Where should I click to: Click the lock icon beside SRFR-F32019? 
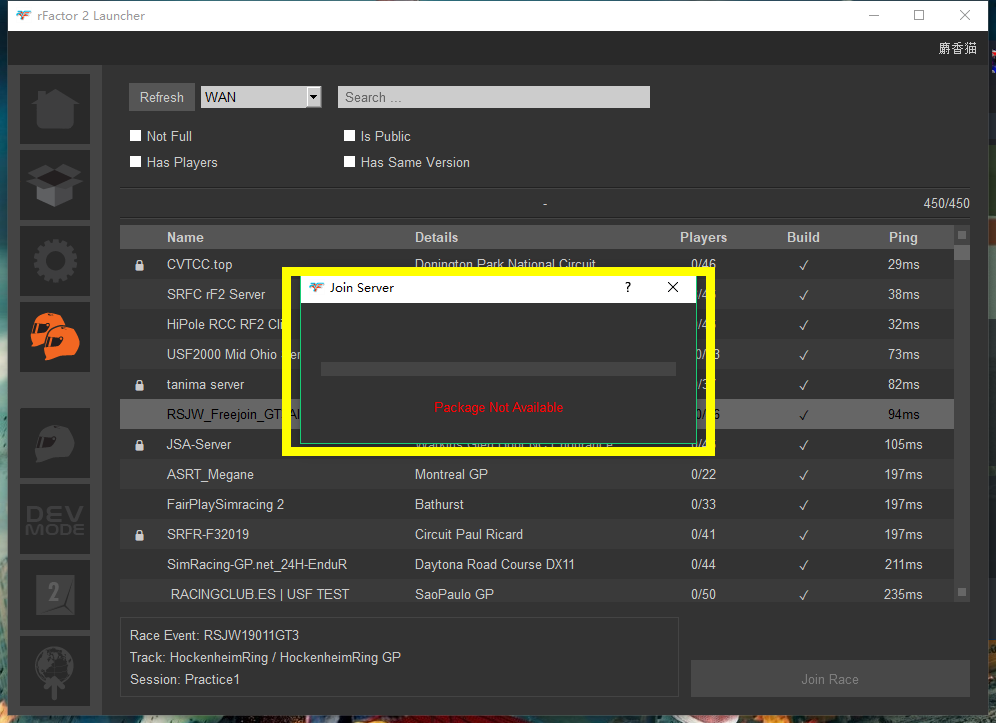[x=140, y=535]
